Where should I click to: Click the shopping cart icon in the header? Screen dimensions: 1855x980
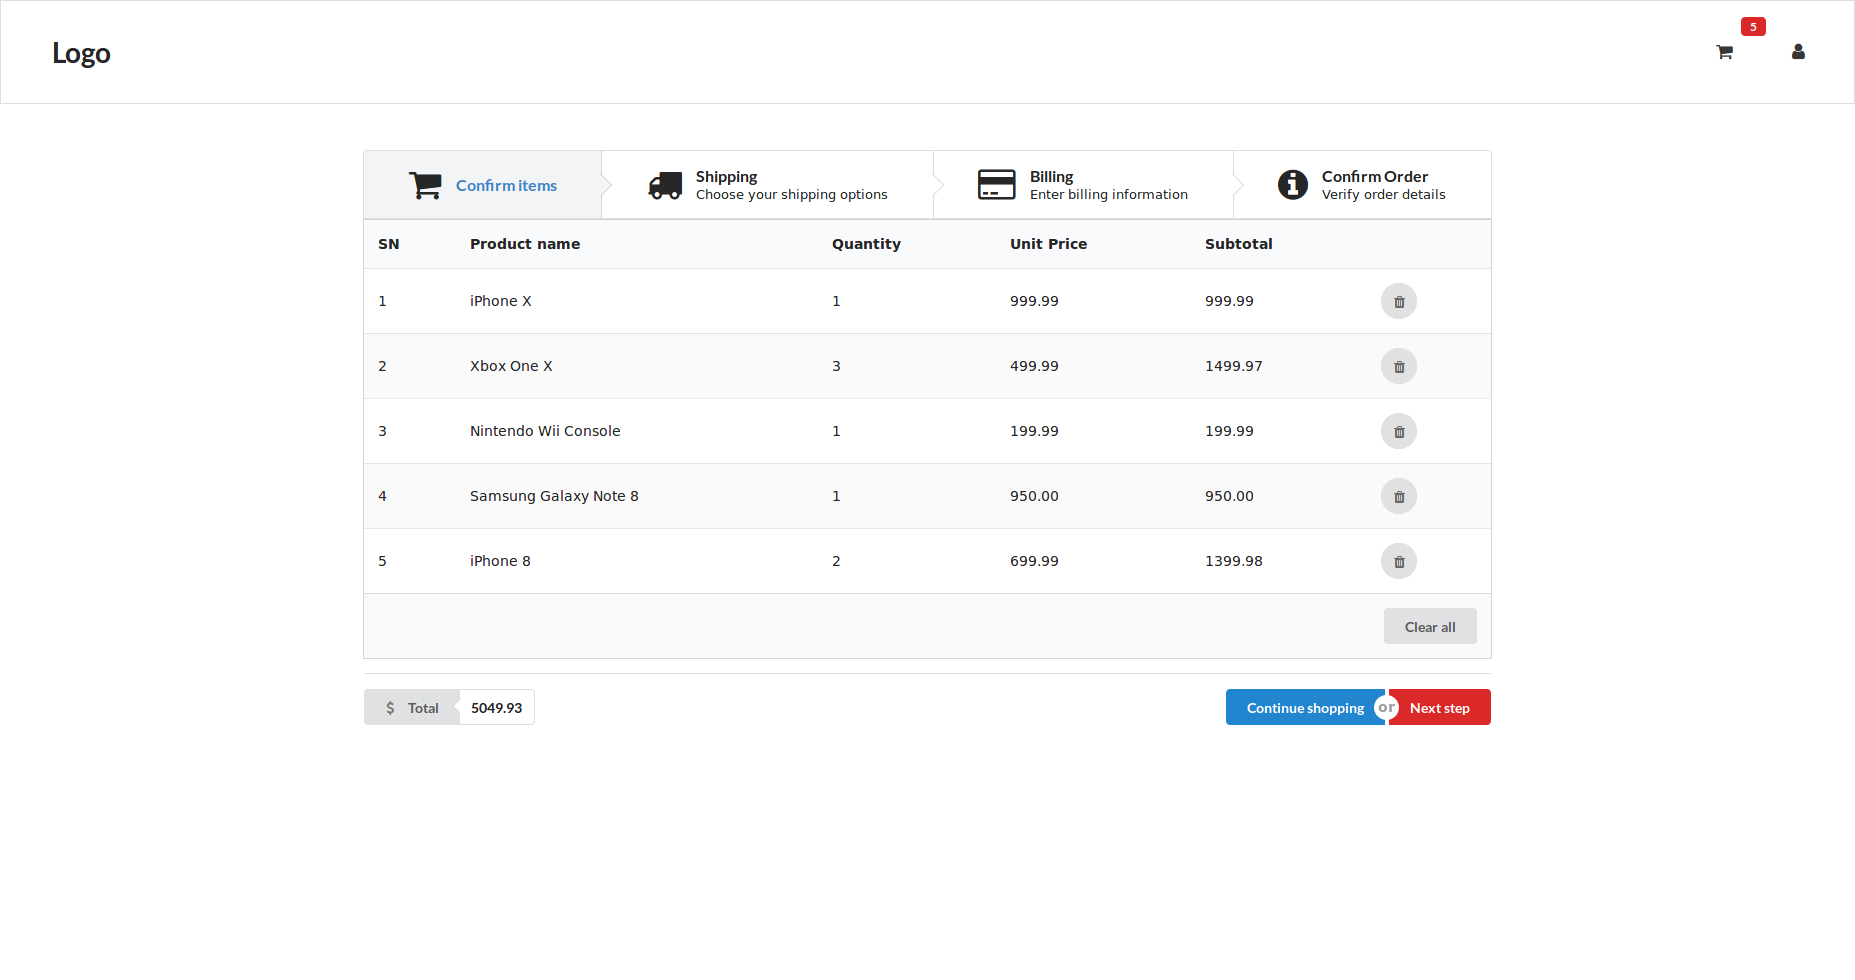[x=1724, y=52]
